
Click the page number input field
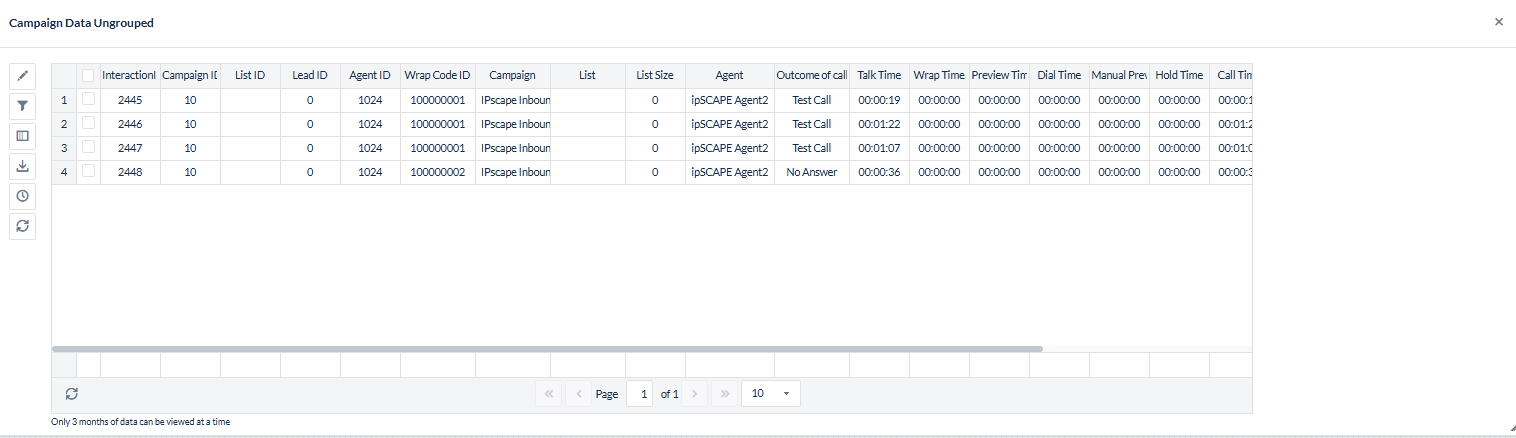pyautogui.click(x=639, y=394)
